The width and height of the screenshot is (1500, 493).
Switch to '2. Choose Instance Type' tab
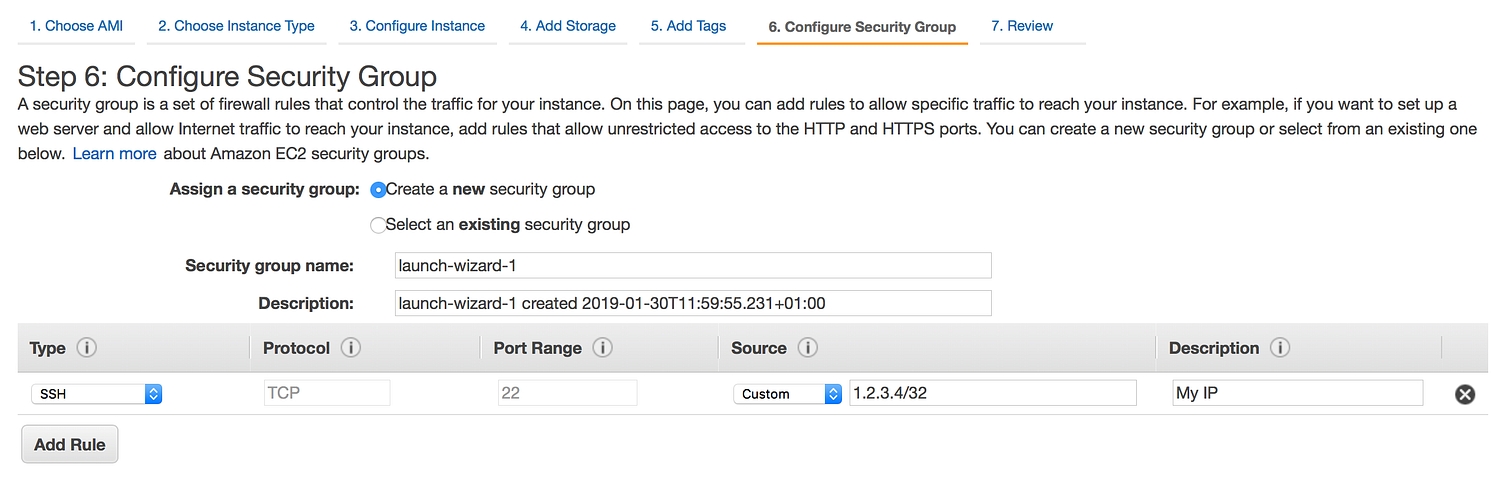point(236,26)
